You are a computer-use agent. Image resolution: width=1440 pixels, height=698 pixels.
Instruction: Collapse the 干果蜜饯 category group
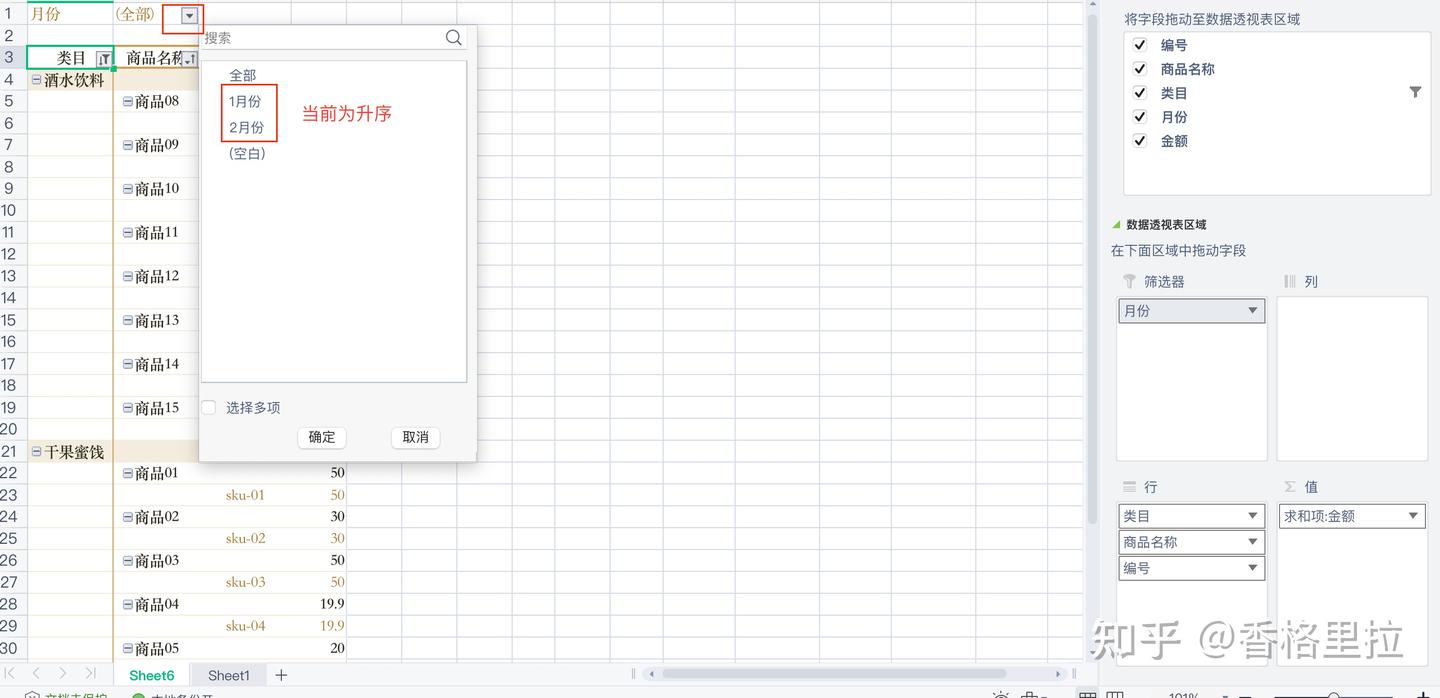tap(36, 452)
